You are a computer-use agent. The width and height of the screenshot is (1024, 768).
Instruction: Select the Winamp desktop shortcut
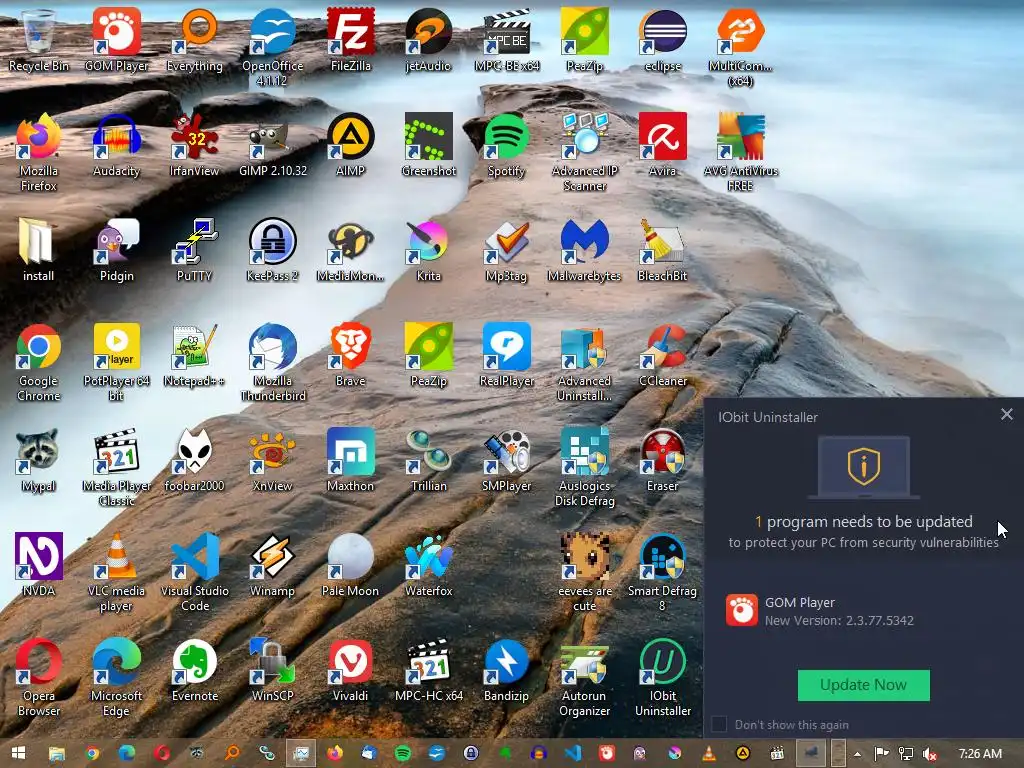272,565
